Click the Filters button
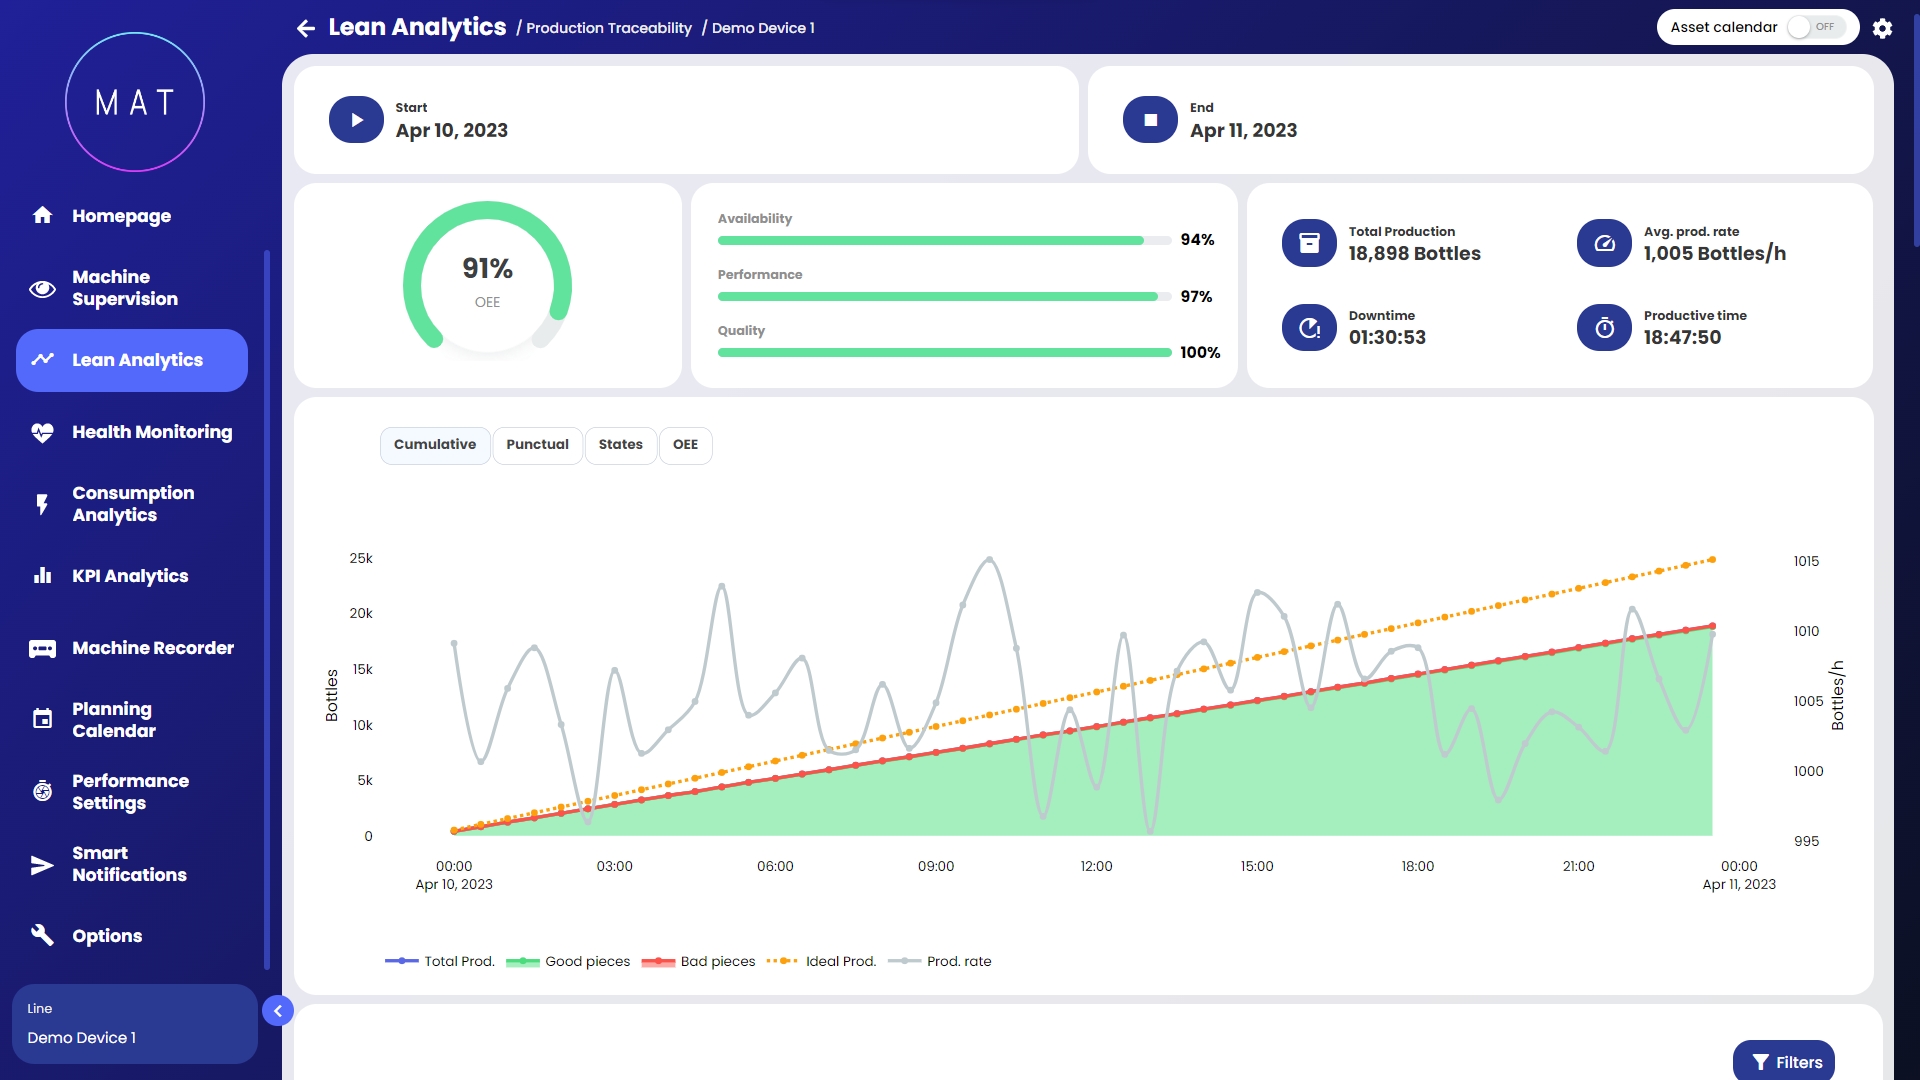Screen dimensions: 1920x1080 (x=1784, y=1062)
